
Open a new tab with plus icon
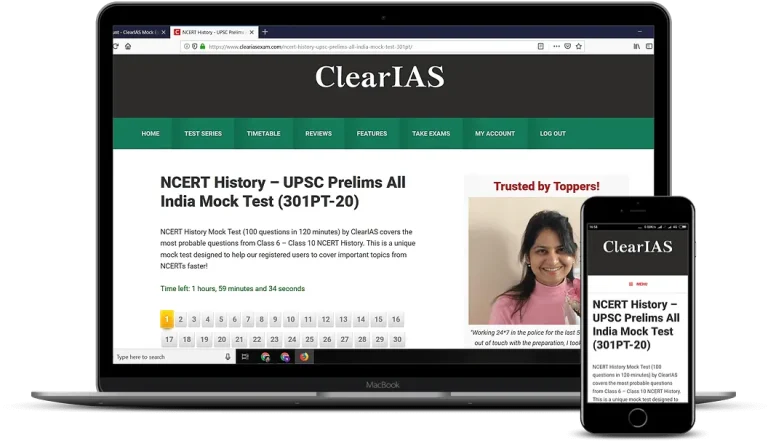(265, 32)
